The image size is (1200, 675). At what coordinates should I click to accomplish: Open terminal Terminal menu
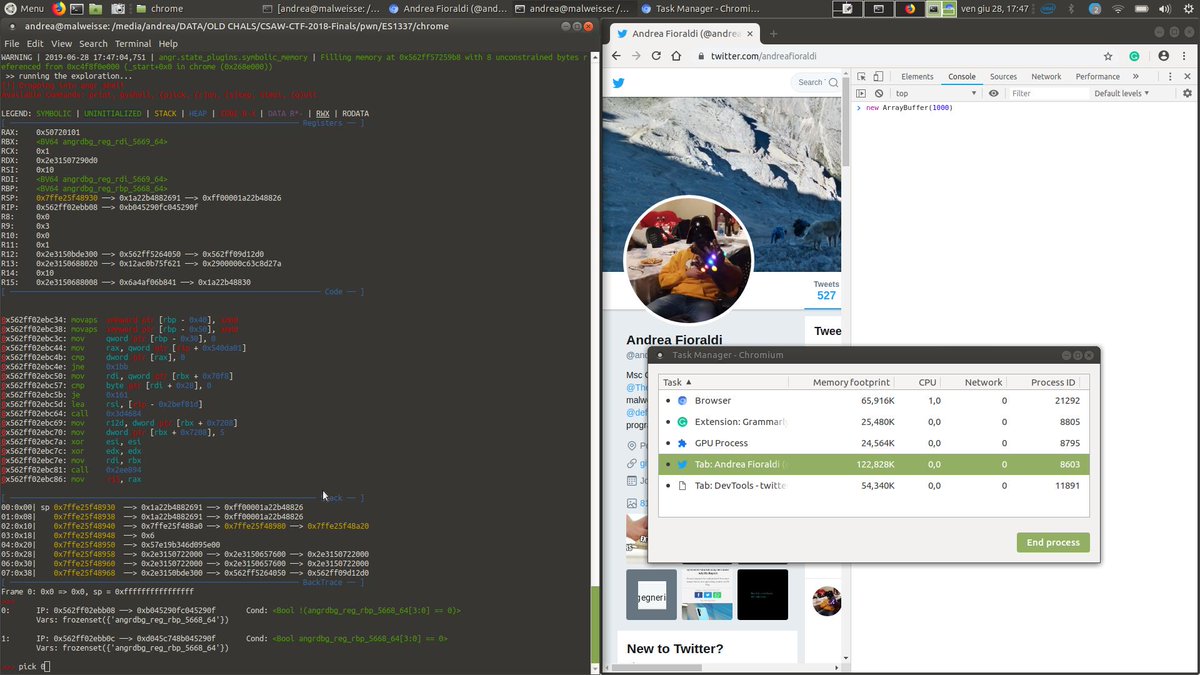pos(132,44)
